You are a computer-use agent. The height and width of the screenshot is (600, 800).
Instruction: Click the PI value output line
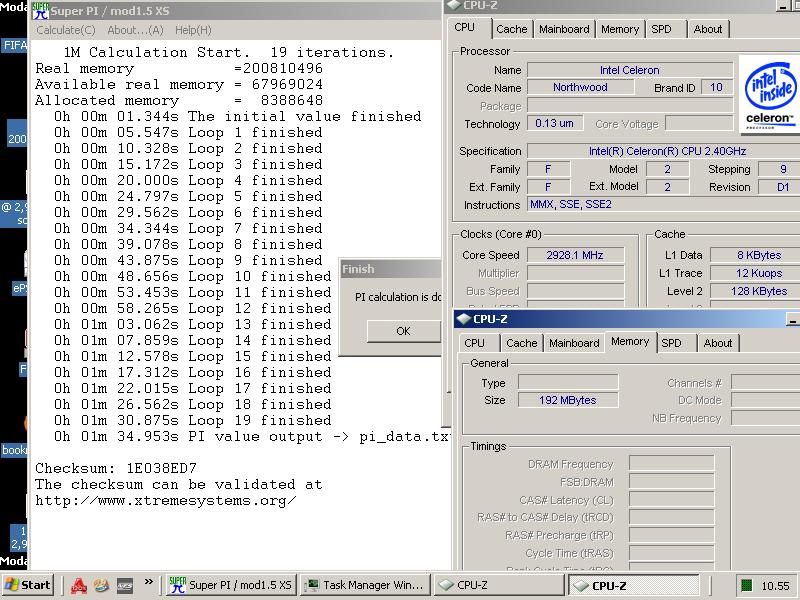251,436
